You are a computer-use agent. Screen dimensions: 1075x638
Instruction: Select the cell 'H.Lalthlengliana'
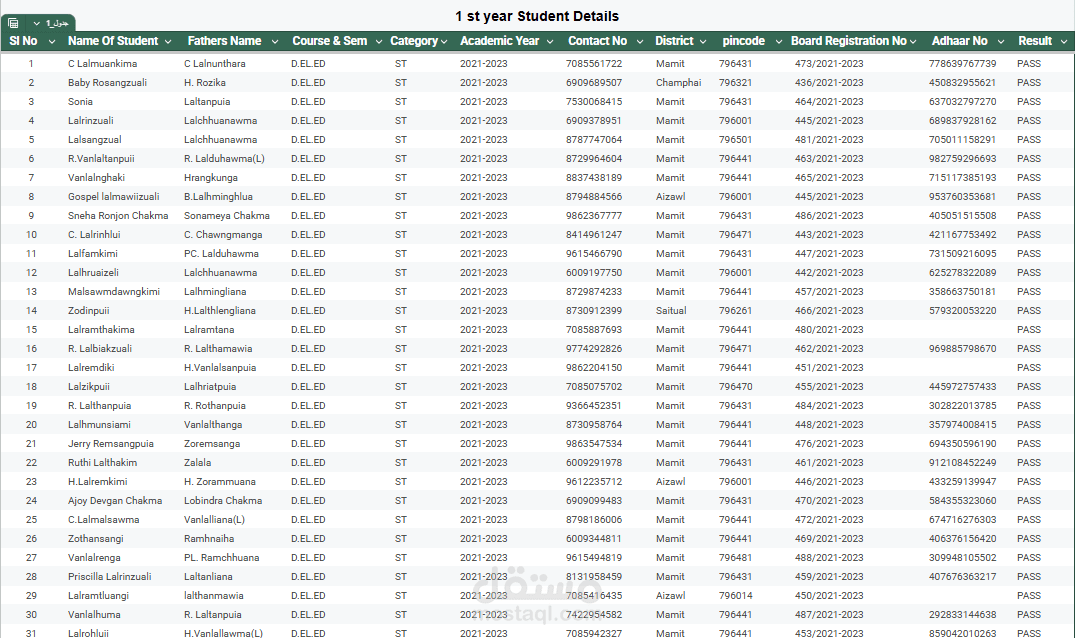[x=219, y=310]
